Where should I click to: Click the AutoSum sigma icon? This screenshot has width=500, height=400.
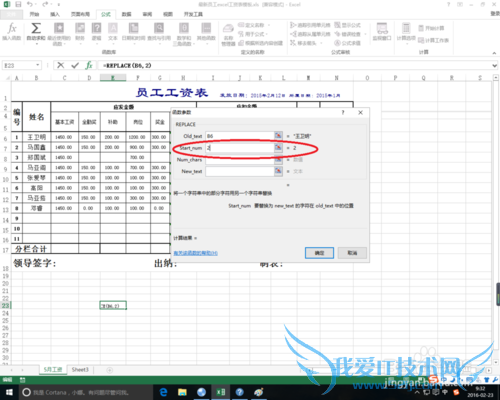[36, 28]
